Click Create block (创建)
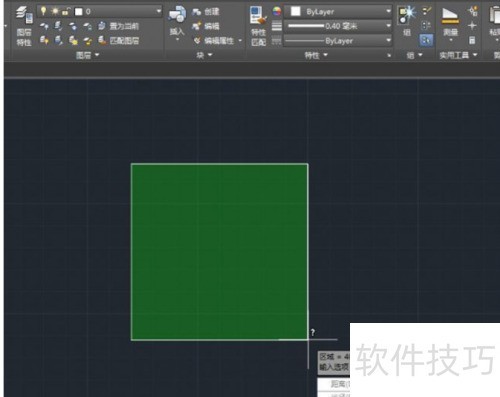This screenshot has width=500, height=397. (206, 12)
